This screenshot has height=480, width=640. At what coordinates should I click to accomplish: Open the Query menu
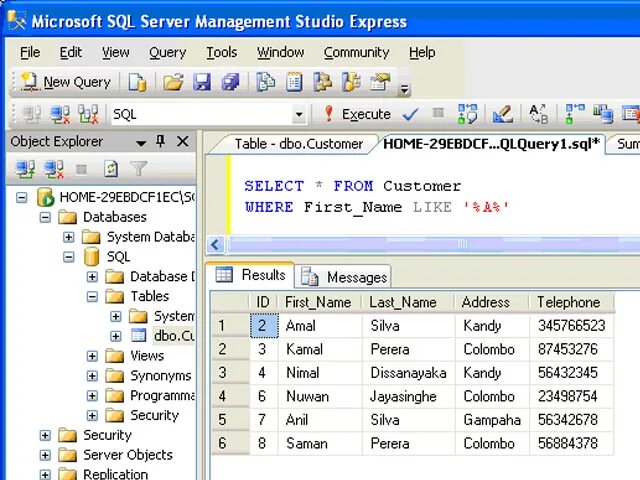point(167,52)
